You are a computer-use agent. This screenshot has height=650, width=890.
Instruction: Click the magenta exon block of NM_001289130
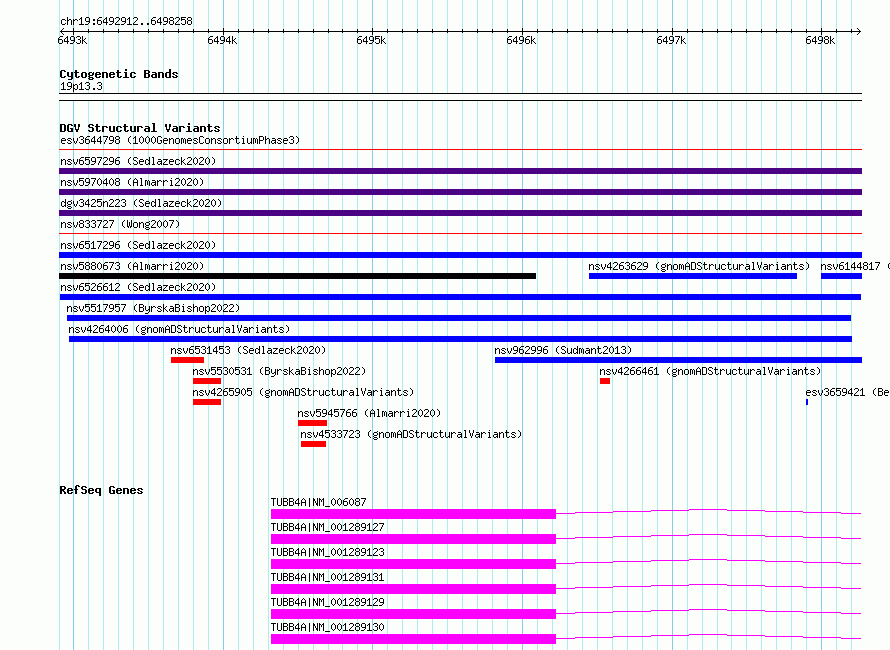coord(413,639)
